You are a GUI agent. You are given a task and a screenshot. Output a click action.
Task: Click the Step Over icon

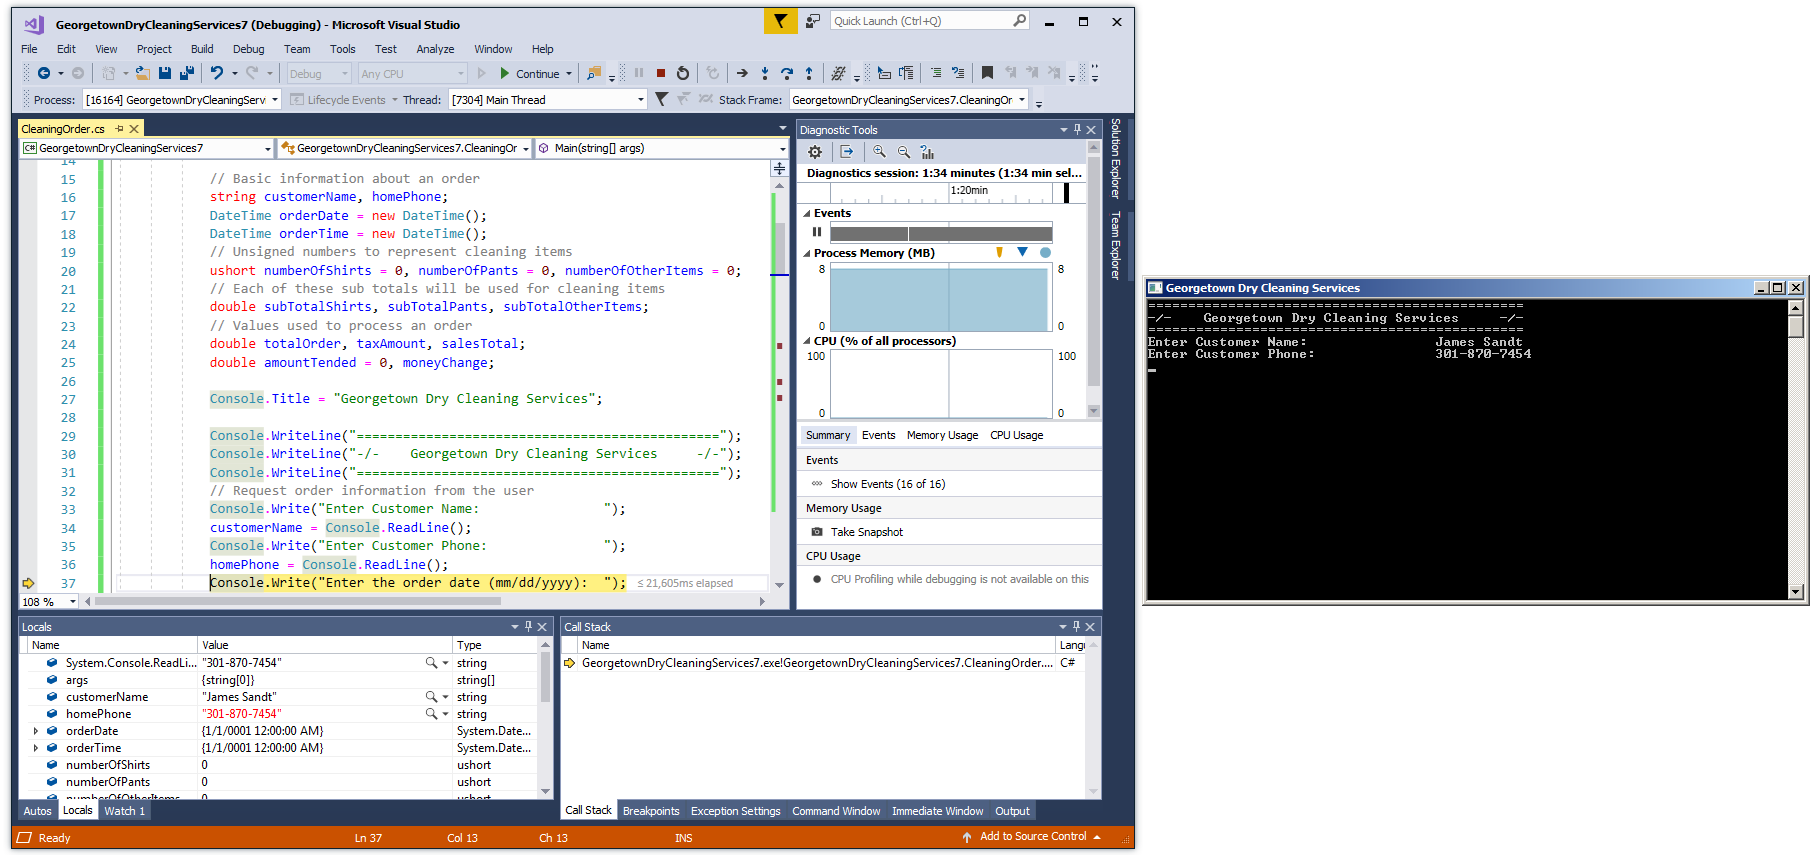coord(787,73)
